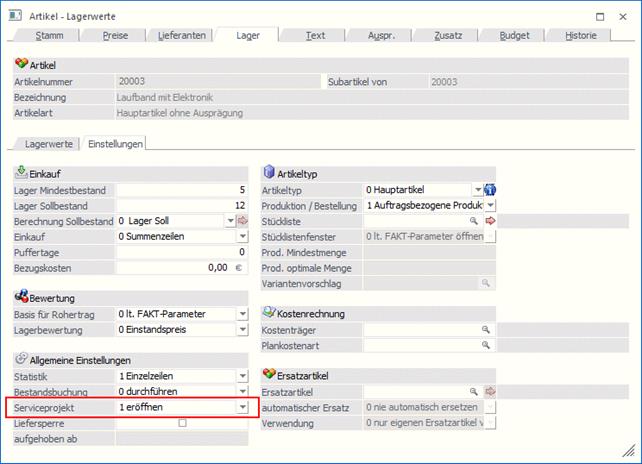Click into the Puffertage field
This screenshot has width=642, height=464.
[x=182, y=252]
